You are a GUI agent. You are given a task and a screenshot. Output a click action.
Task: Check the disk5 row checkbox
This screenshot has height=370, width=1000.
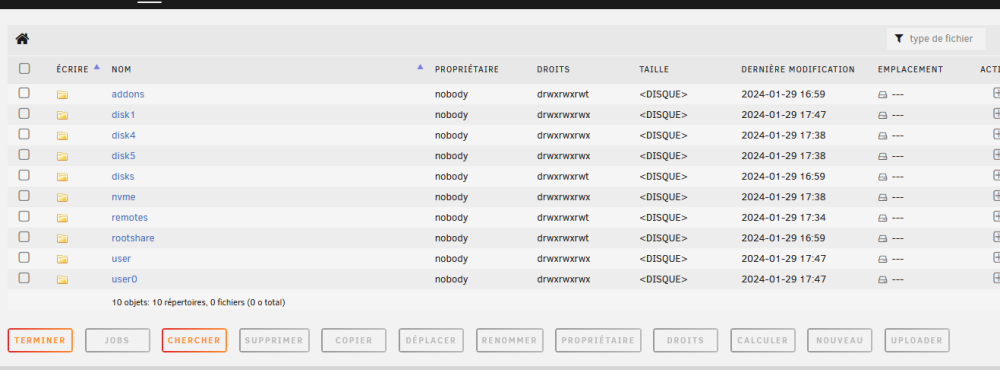coord(24,154)
